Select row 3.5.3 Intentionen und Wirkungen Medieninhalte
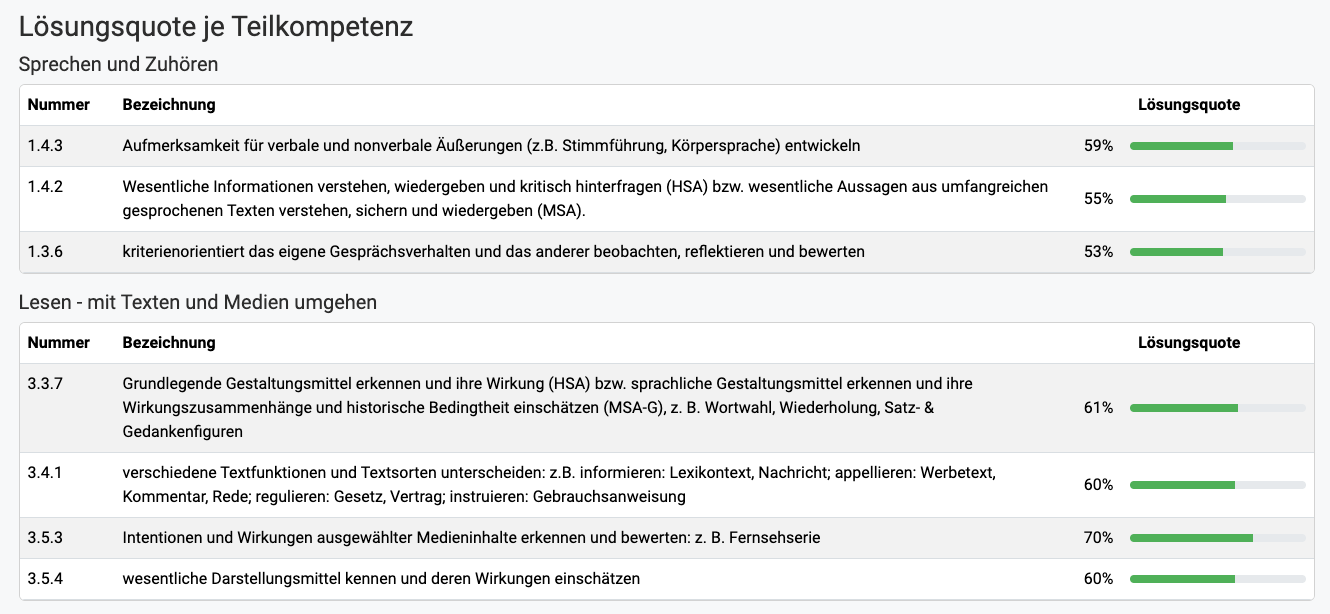 (666, 538)
